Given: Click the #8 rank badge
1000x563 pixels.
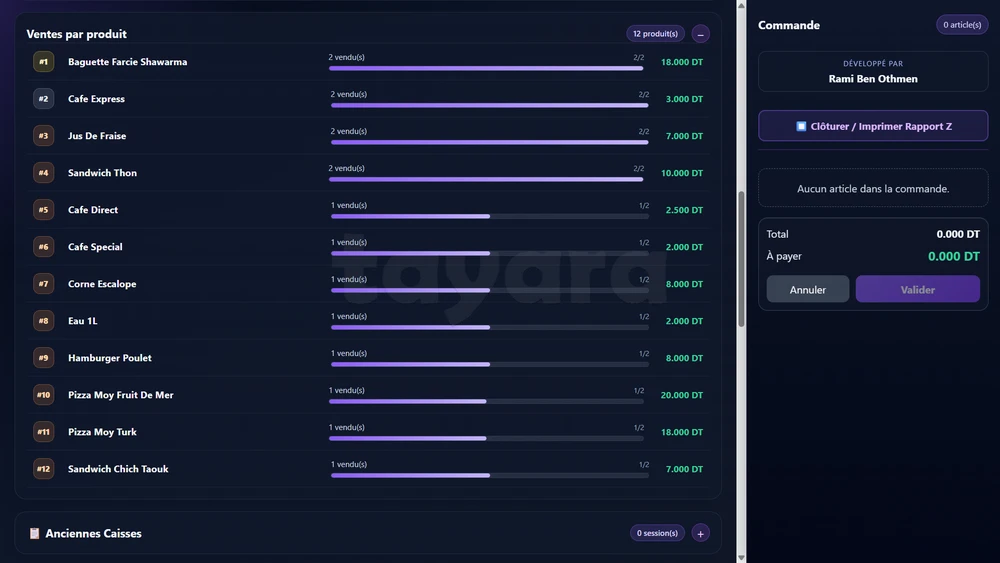Looking at the screenshot, I should [x=43, y=321].
